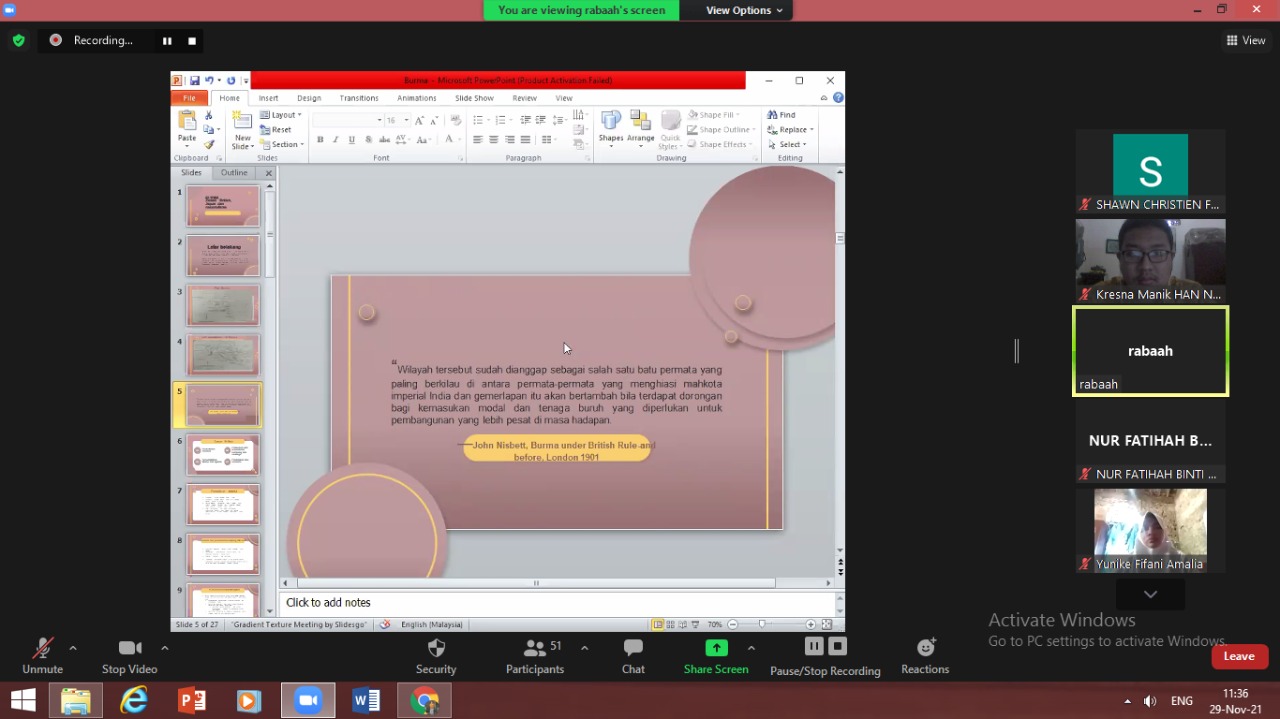
Task: Select the Normal view button in status bar
Action: 658,624
